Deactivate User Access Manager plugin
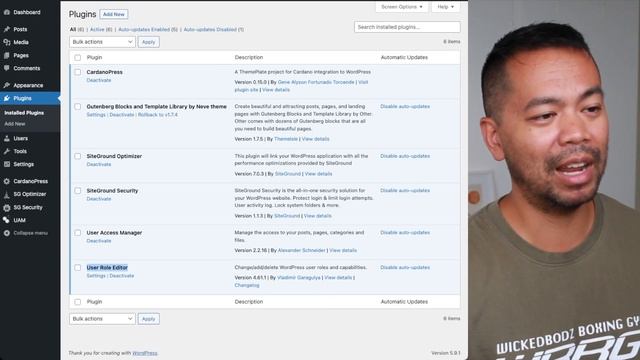 [x=99, y=241]
